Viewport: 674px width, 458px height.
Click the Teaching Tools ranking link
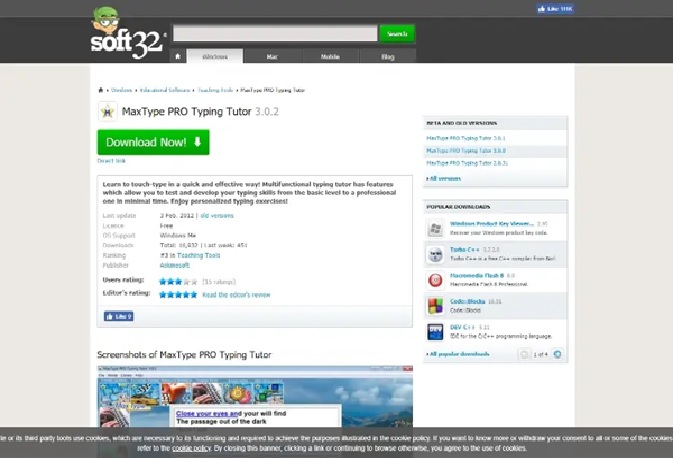199,255
